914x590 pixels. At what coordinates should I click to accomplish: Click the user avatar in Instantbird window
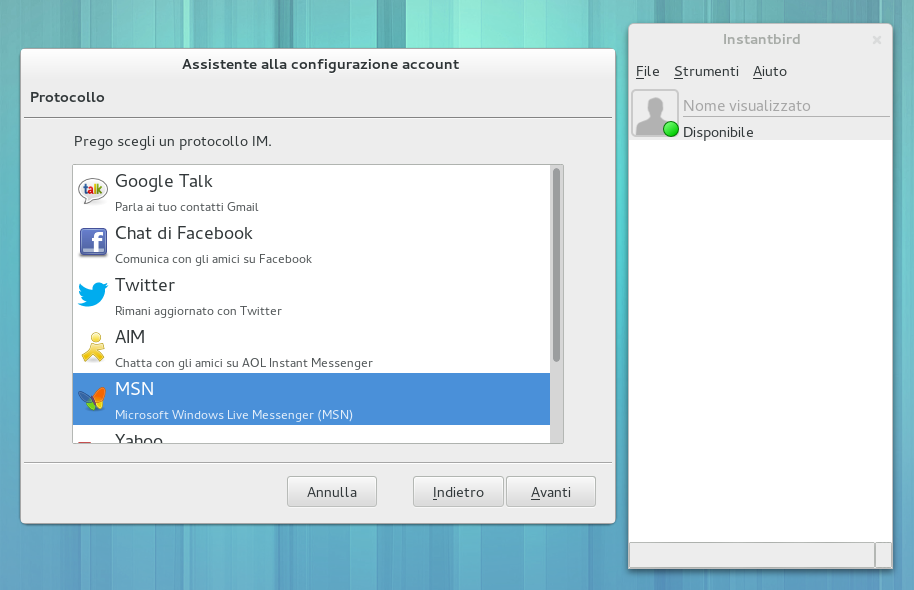655,113
